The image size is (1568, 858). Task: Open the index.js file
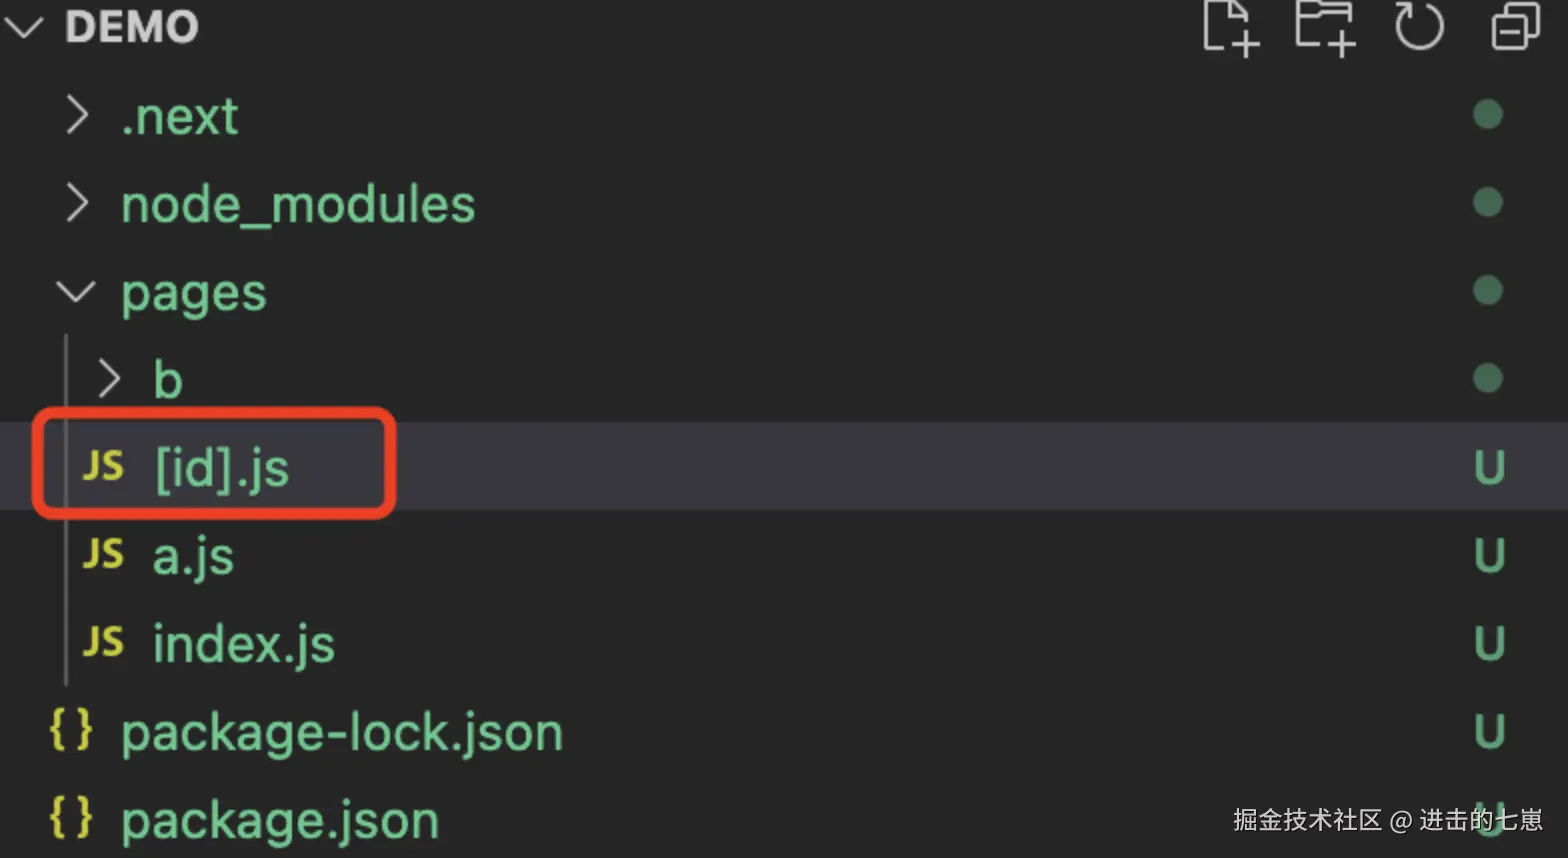(243, 644)
